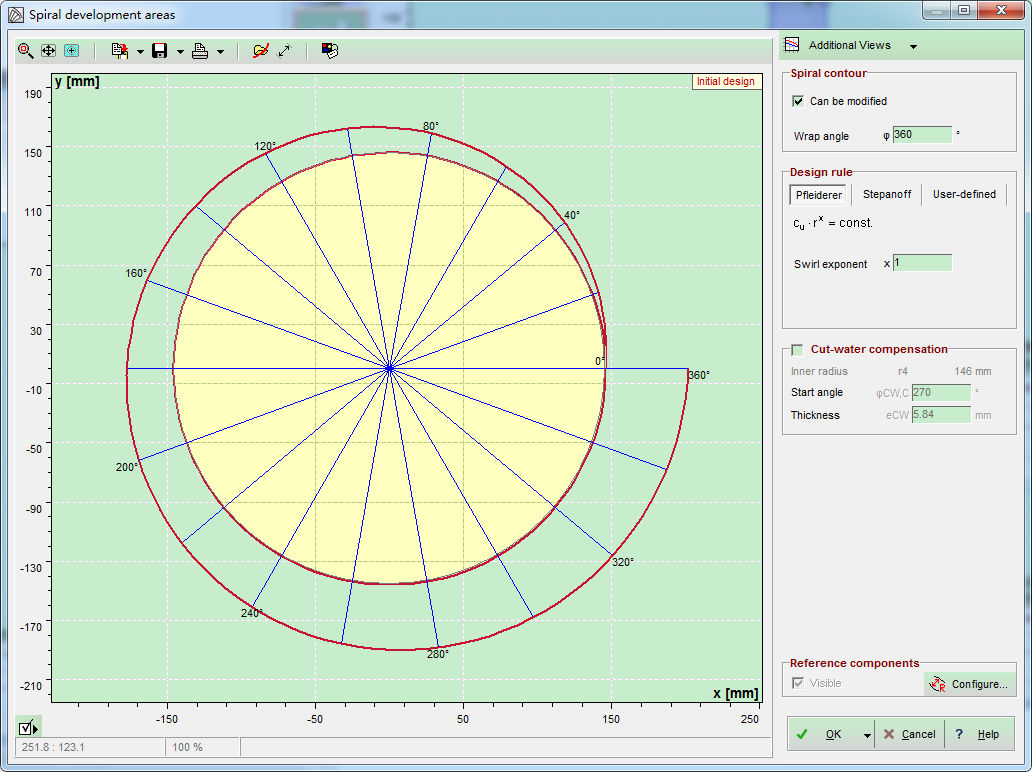Click the Configure reference components button

pos(969,684)
